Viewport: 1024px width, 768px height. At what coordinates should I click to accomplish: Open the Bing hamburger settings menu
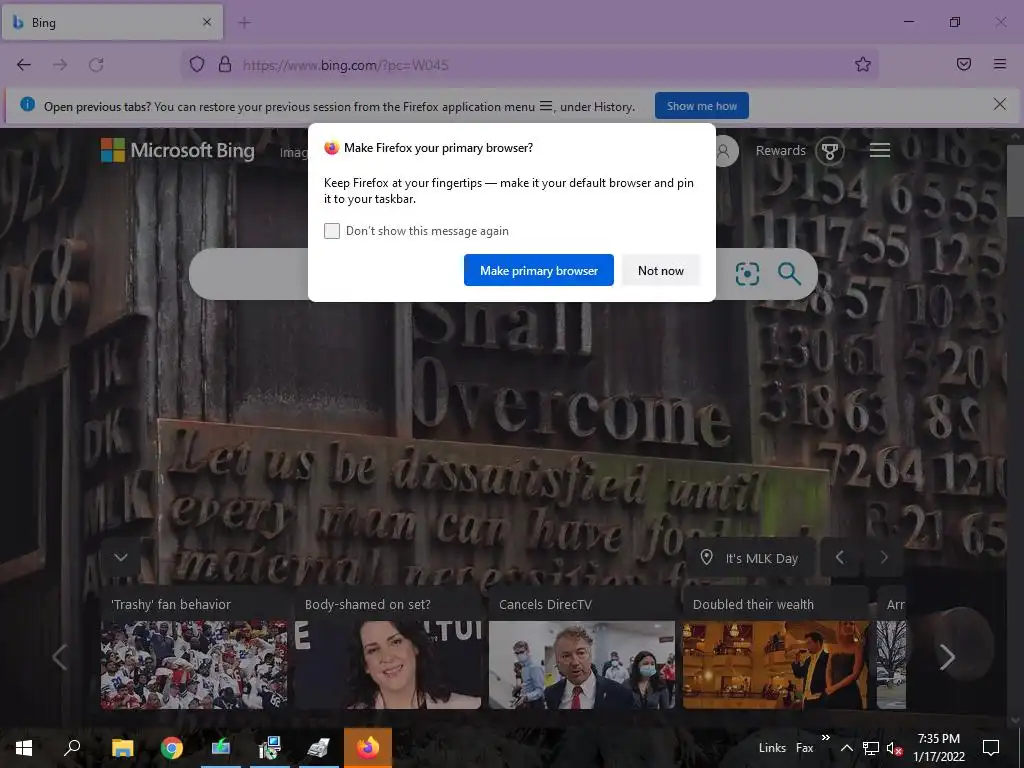coord(880,150)
